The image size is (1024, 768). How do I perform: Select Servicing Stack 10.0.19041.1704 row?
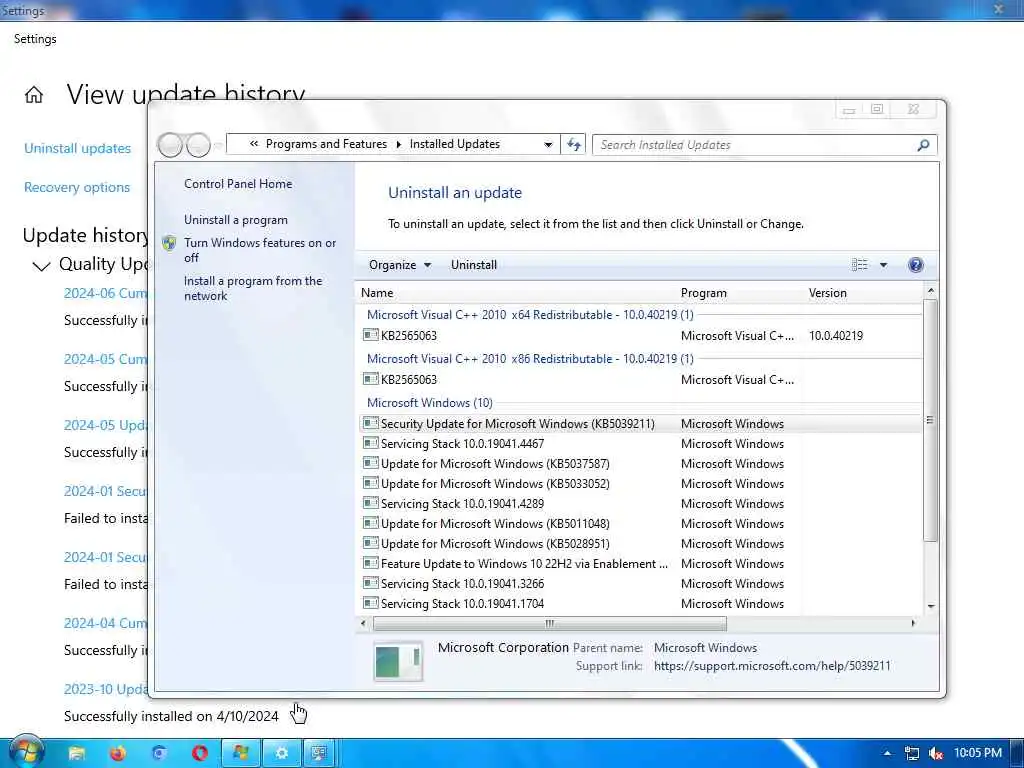(640, 603)
